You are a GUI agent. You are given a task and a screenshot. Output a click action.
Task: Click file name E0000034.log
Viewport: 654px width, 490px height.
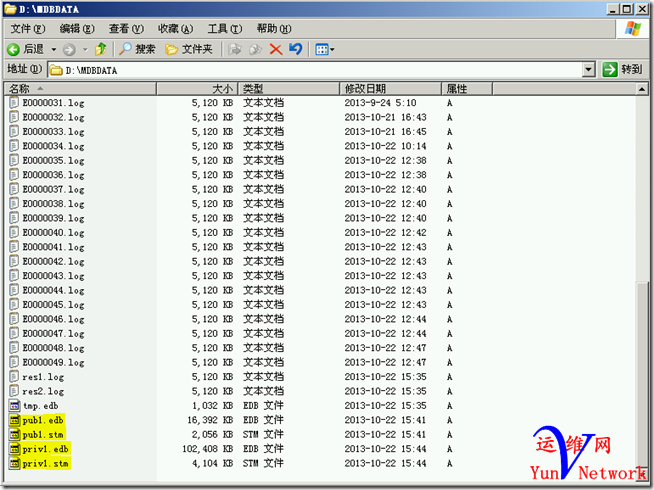pos(53,146)
